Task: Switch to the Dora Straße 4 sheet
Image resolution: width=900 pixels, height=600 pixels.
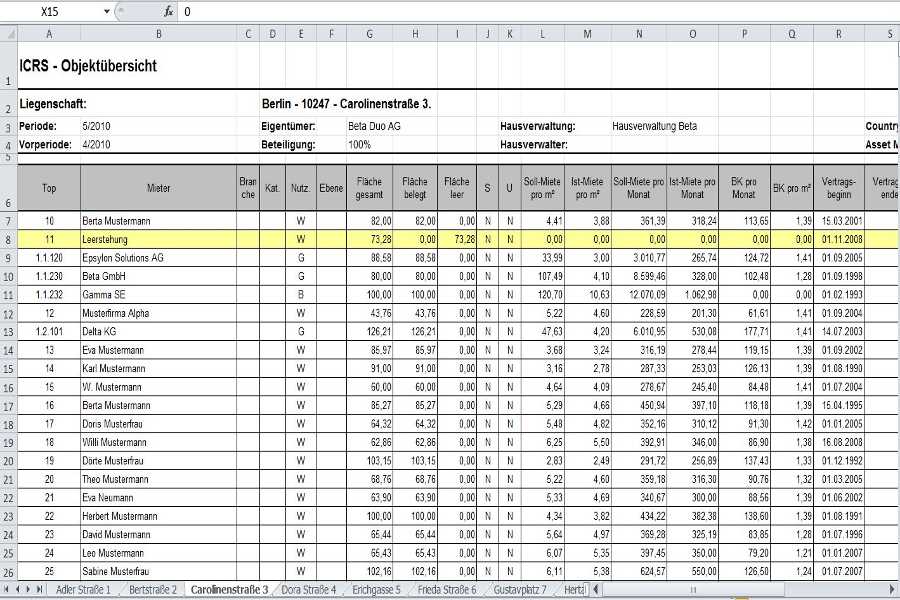Action: [309, 590]
